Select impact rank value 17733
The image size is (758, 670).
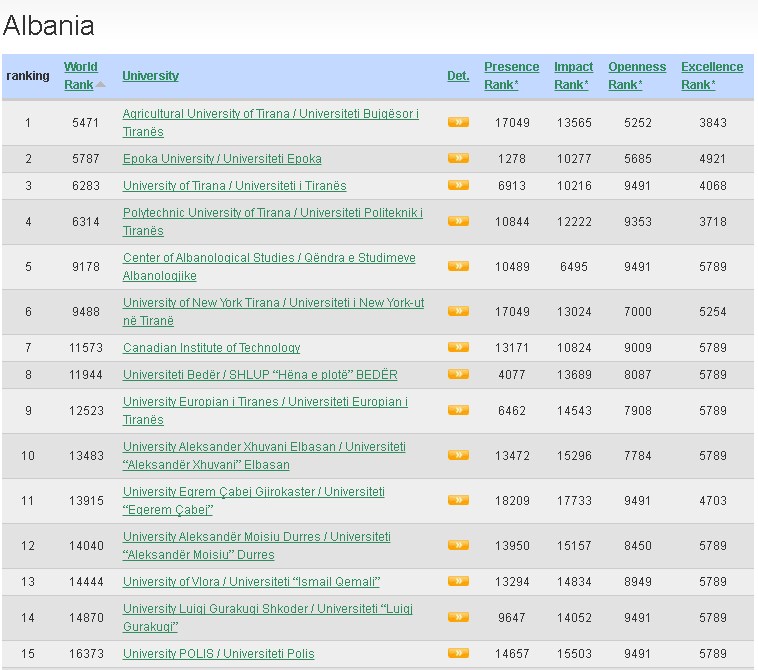coord(574,500)
